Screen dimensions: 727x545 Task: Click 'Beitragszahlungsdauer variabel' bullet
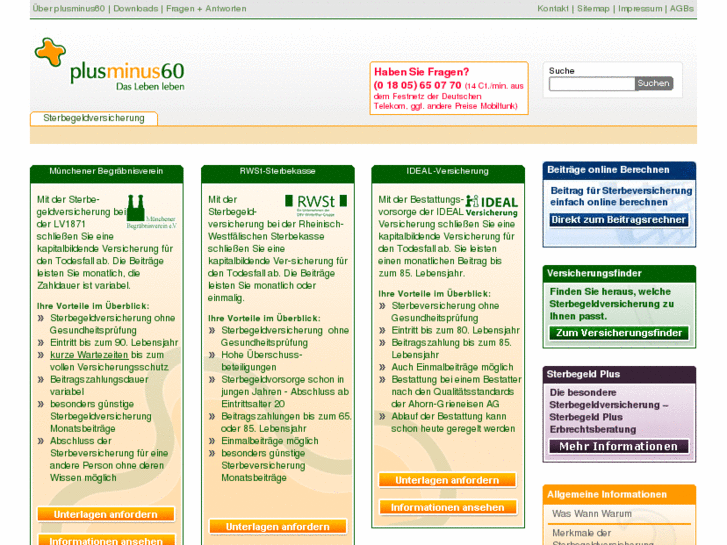click(99, 385)
